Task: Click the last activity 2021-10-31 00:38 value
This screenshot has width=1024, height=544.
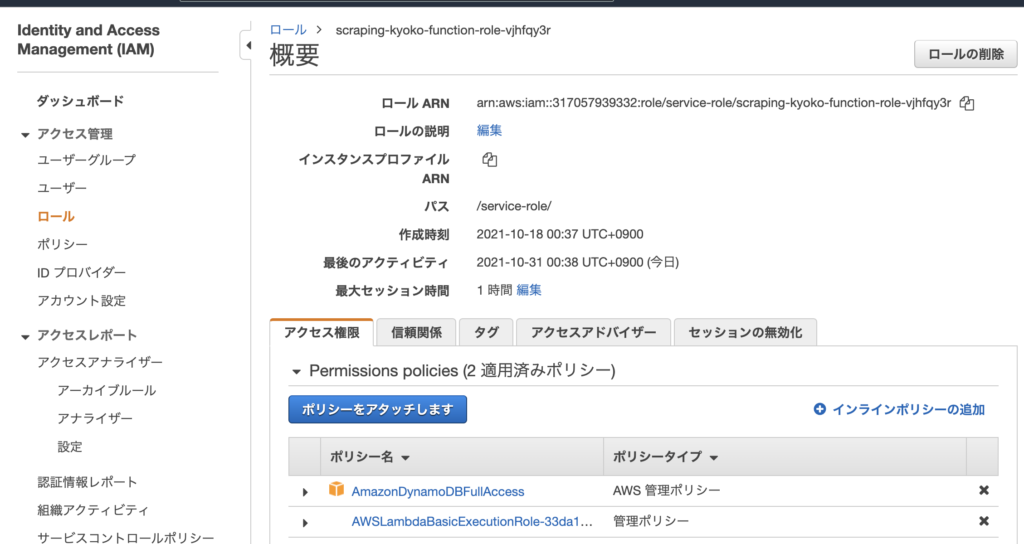Action: pos(577,262)
